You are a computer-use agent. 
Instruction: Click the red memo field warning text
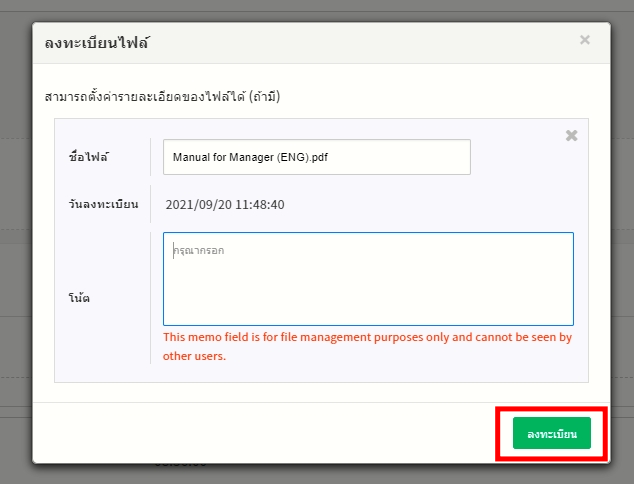pyautogui.click(x=367, y=338)
